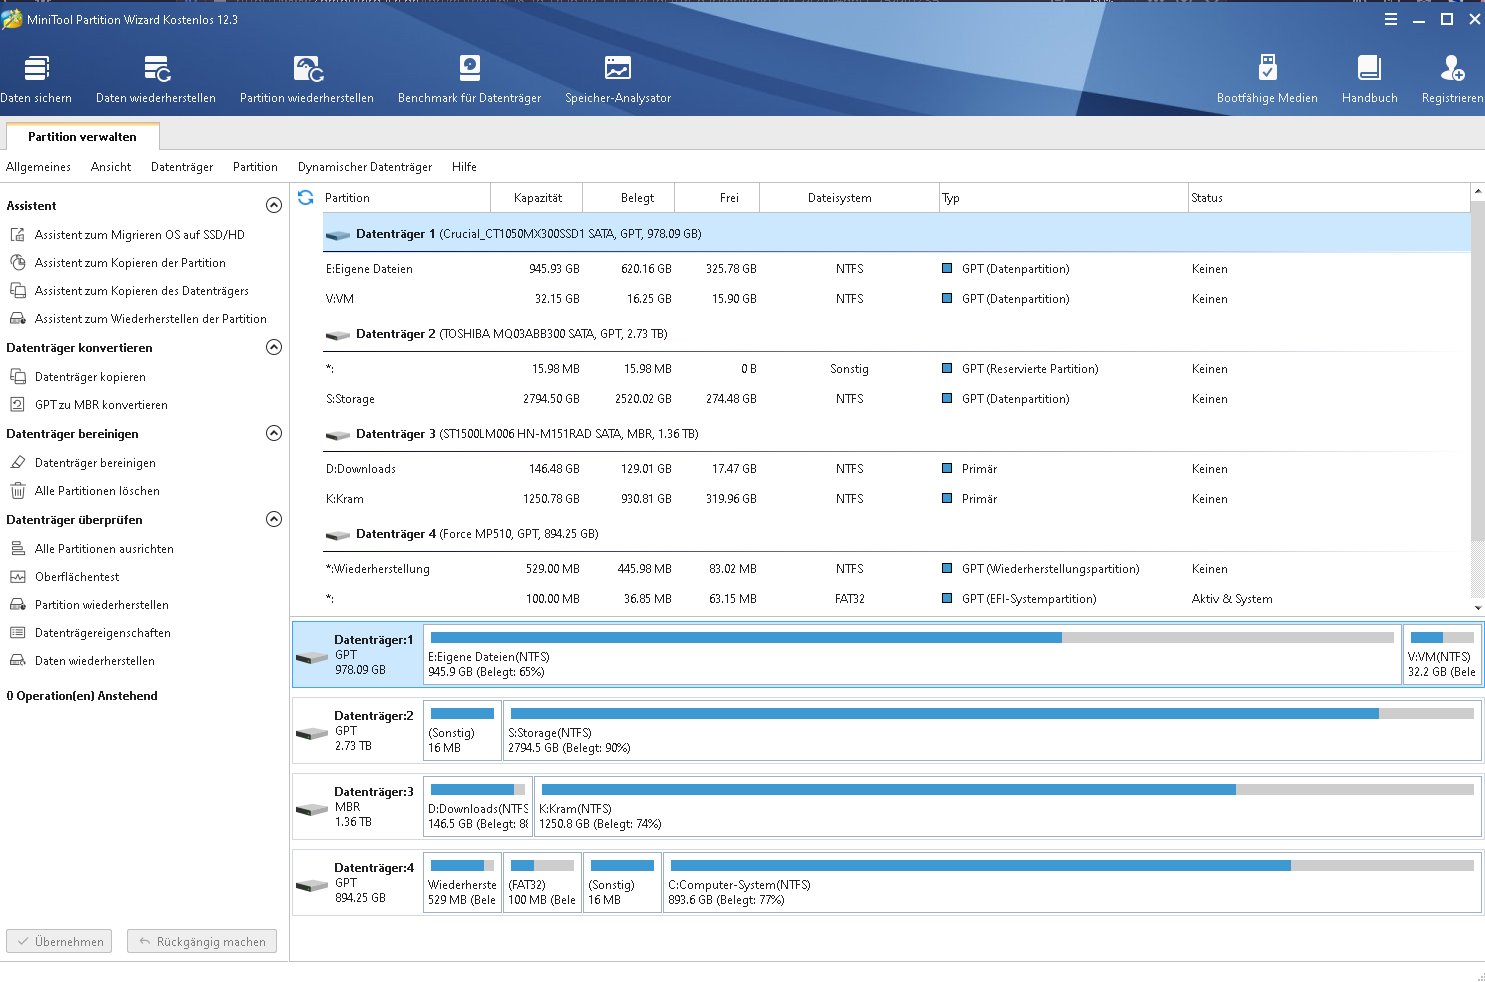Open the hamburger menu in title bar
Viewport: 1485px width, 982px height.
pos(1391,19)
